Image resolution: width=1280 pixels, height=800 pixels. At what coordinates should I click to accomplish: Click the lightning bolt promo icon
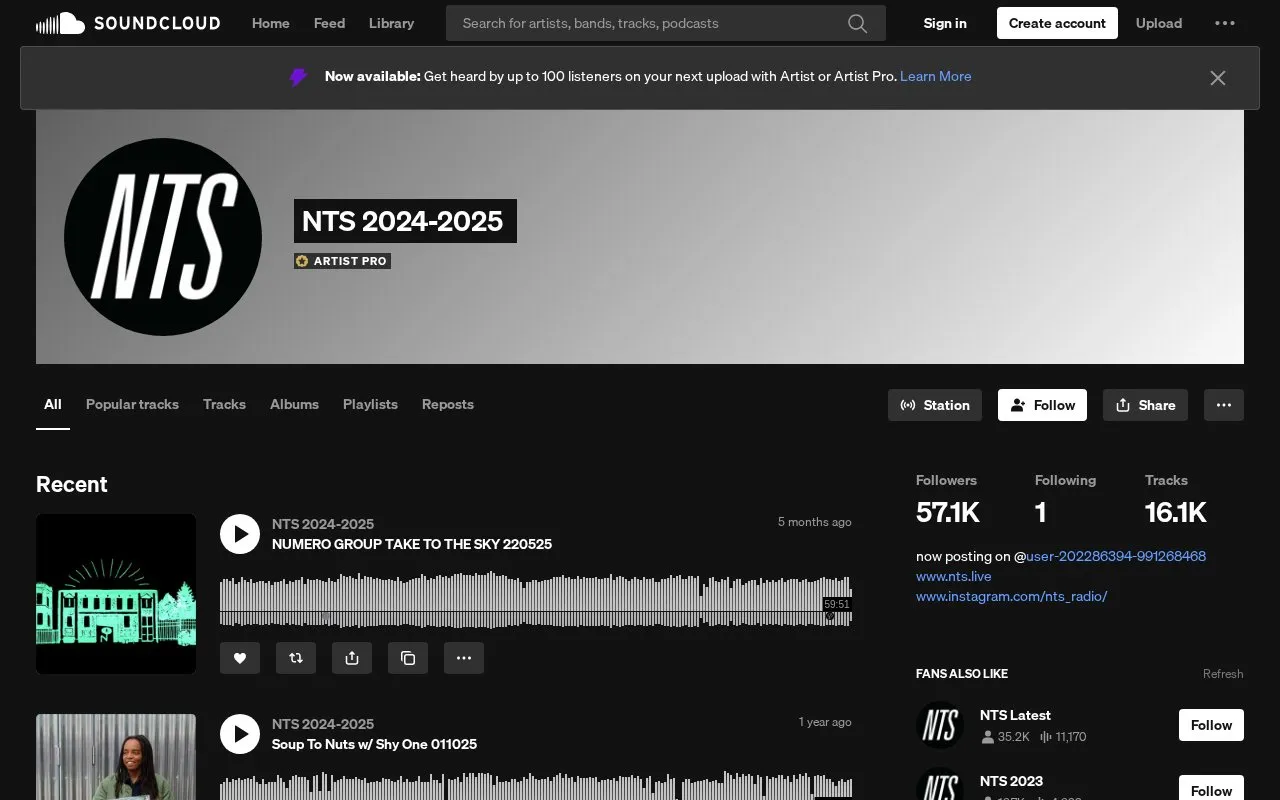(x=298, y=77)
